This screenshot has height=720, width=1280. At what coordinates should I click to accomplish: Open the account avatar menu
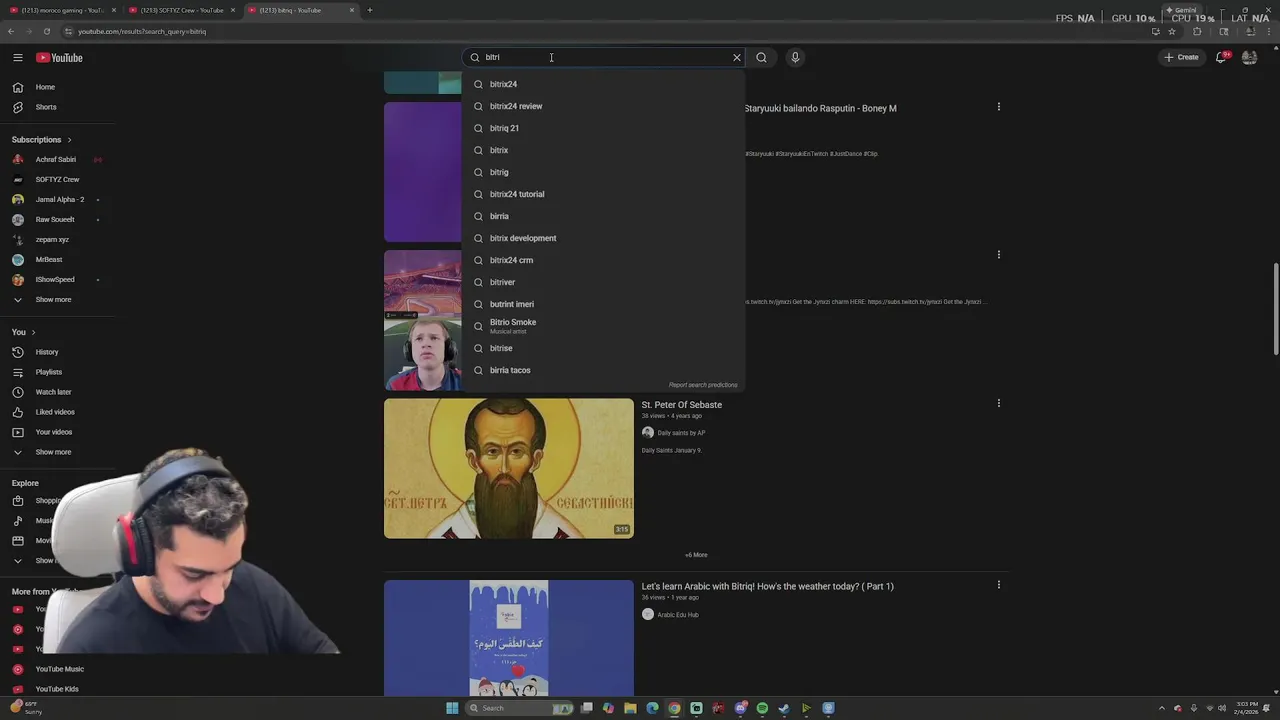1249,57
